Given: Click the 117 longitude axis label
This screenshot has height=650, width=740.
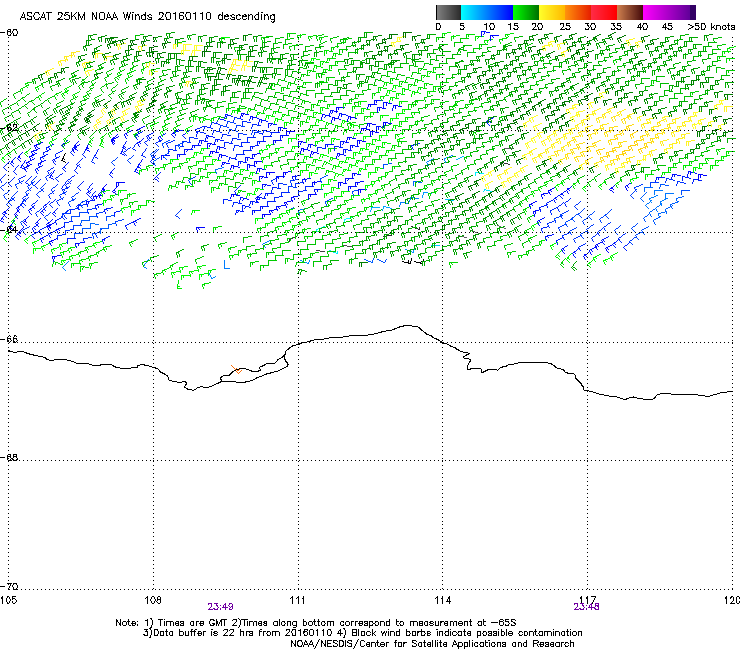Looking at the screenshot, I should point(587,599).
